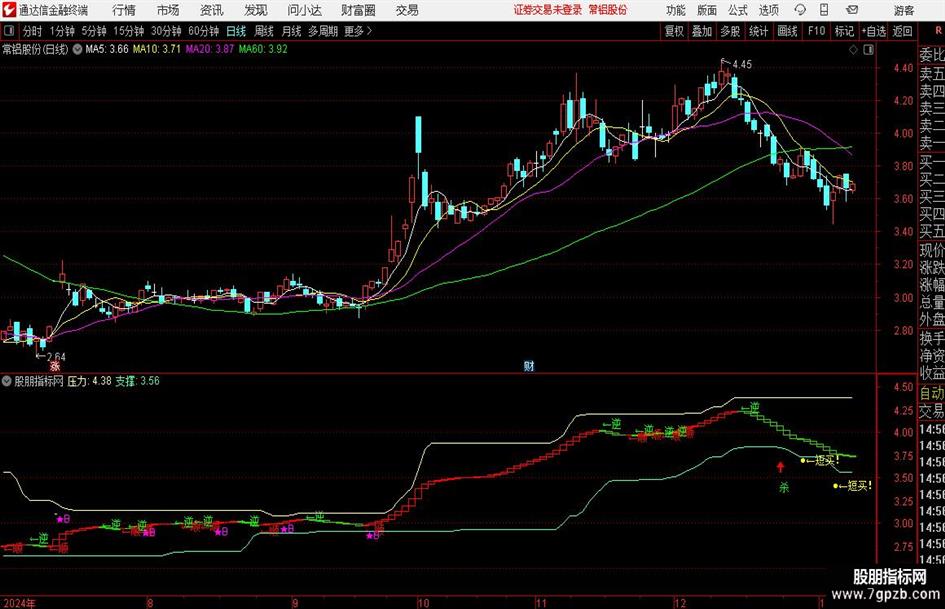Screen dimensions: 945x609
Task: Click the mobile phone icon
Action: pos(824,10)
